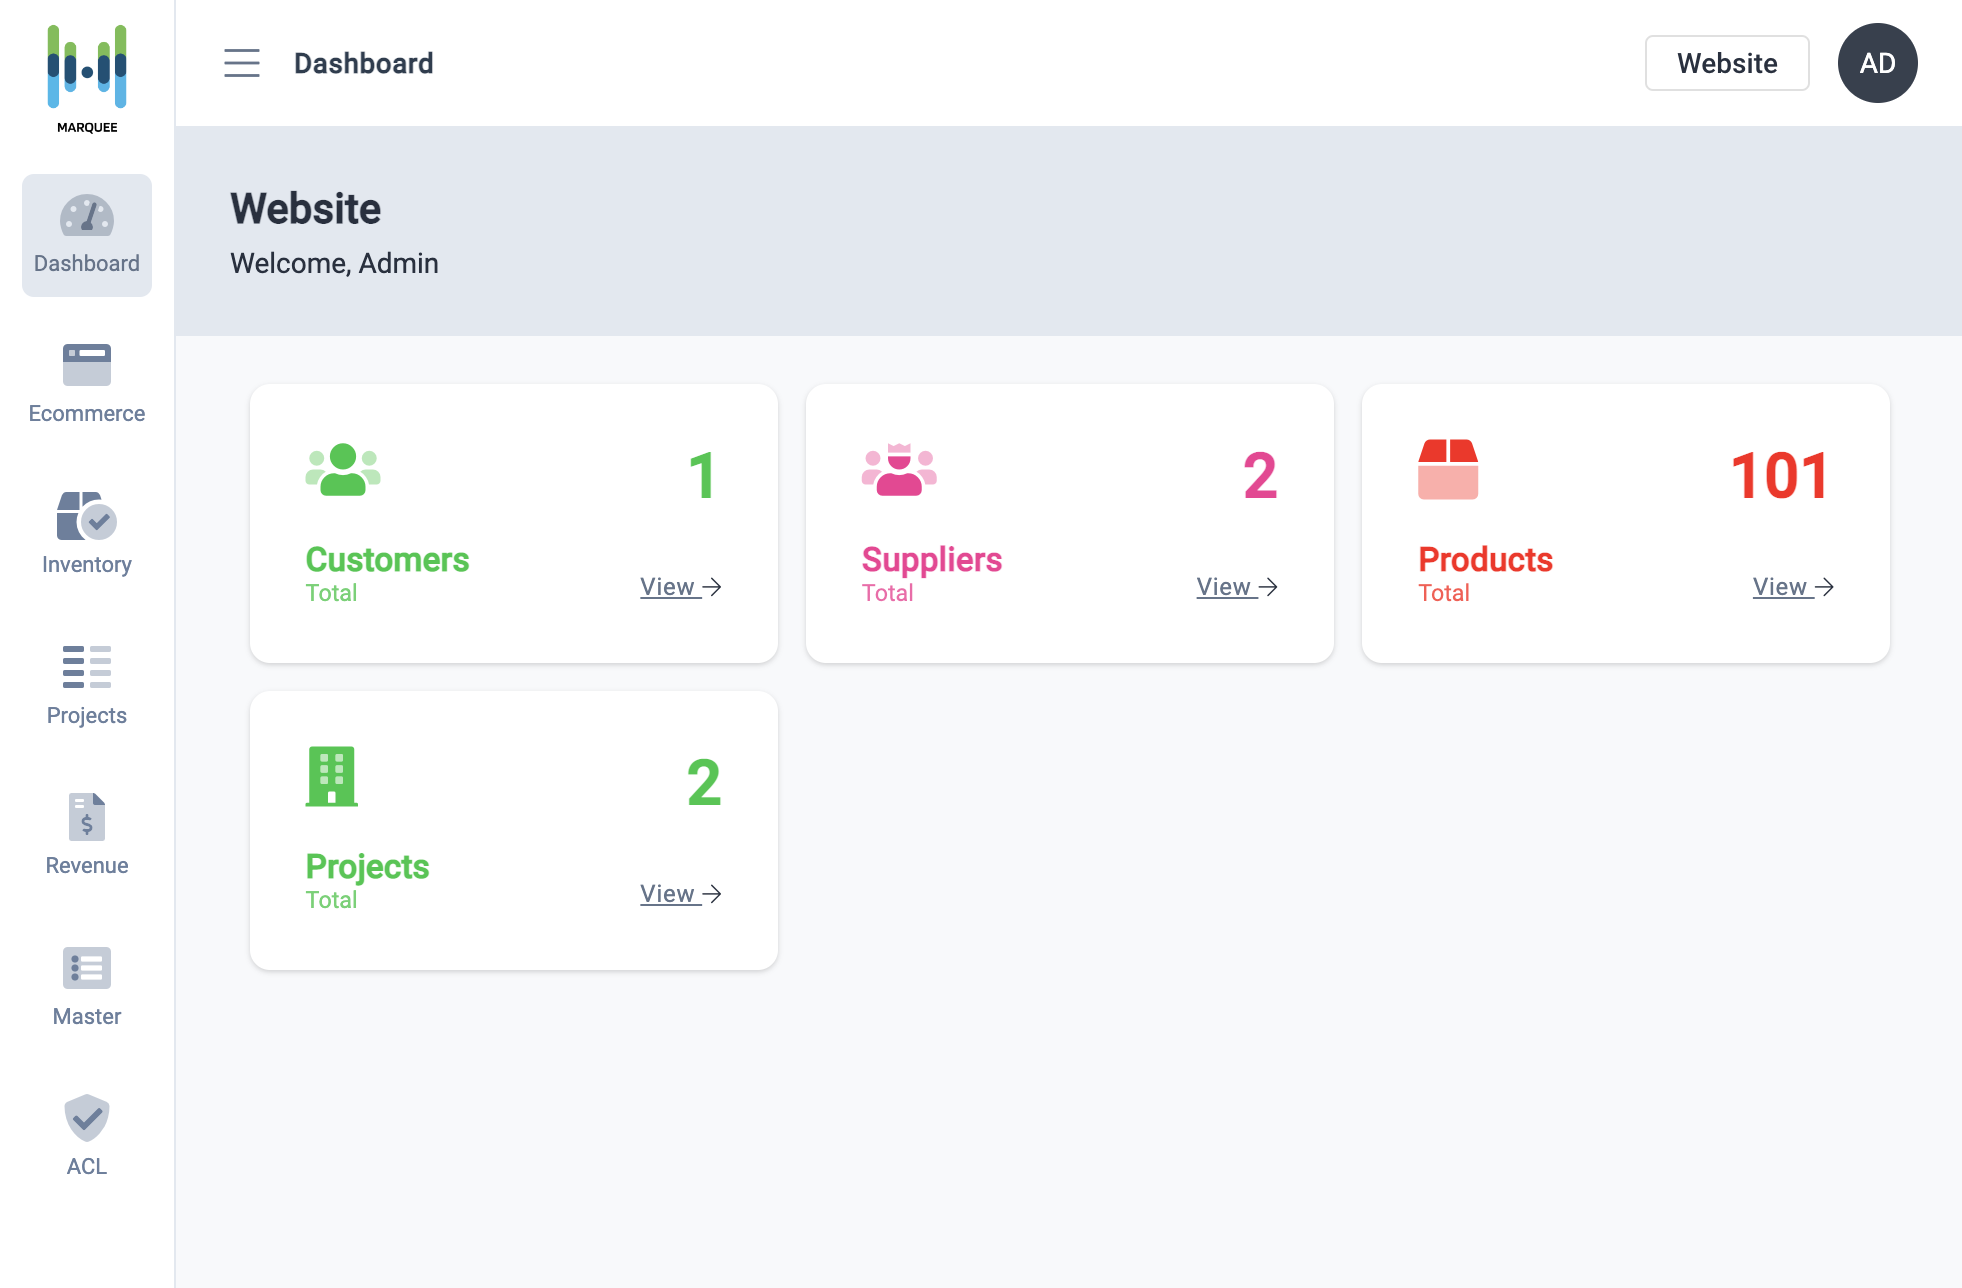
Task: Click the green Projects building icon
Action: pos(332,777)
